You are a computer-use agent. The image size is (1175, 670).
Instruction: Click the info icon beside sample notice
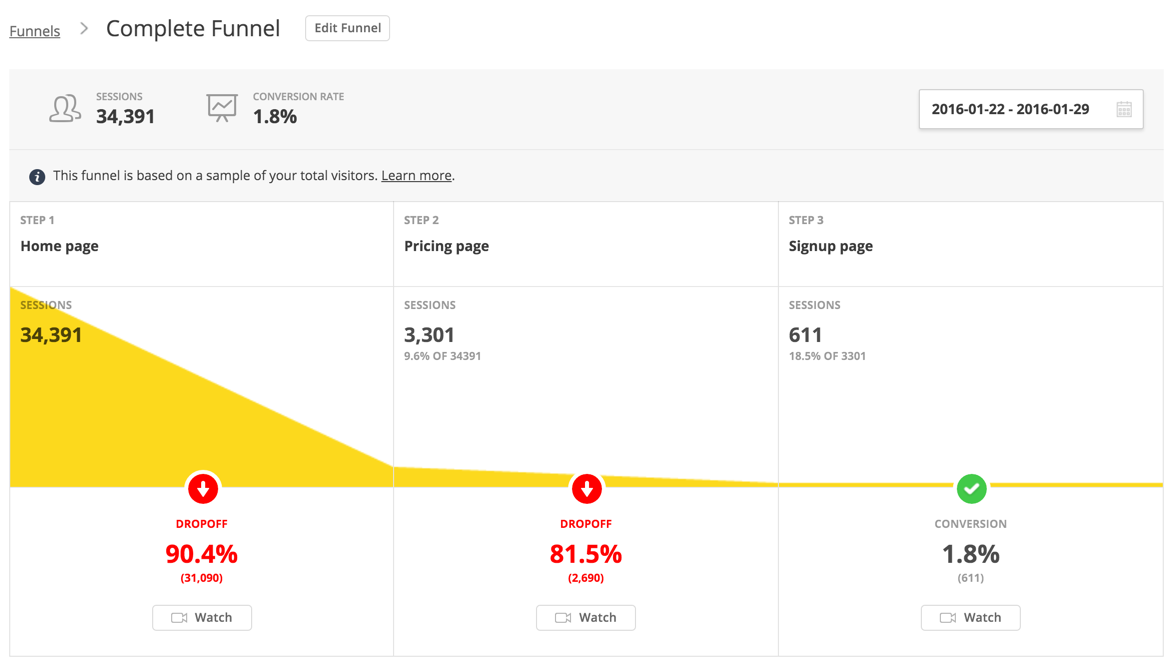[37, 177]
